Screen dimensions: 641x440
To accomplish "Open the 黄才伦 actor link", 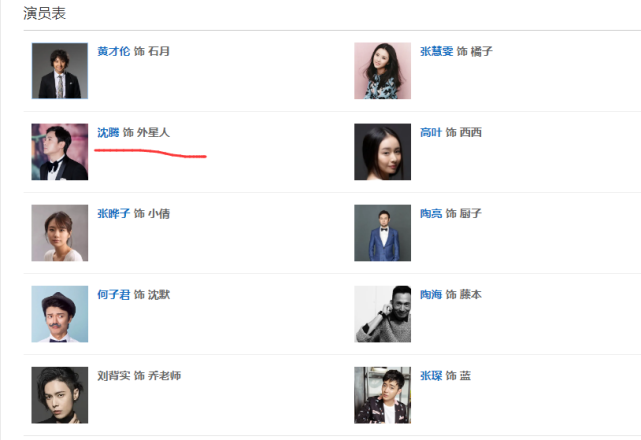I will coord(114,51).
